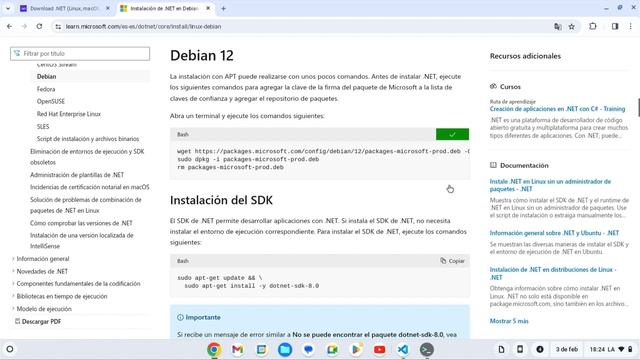Viewport: 640px width, 360px height.
Task: Close the Download .NET tab
Action: [108, 8]
